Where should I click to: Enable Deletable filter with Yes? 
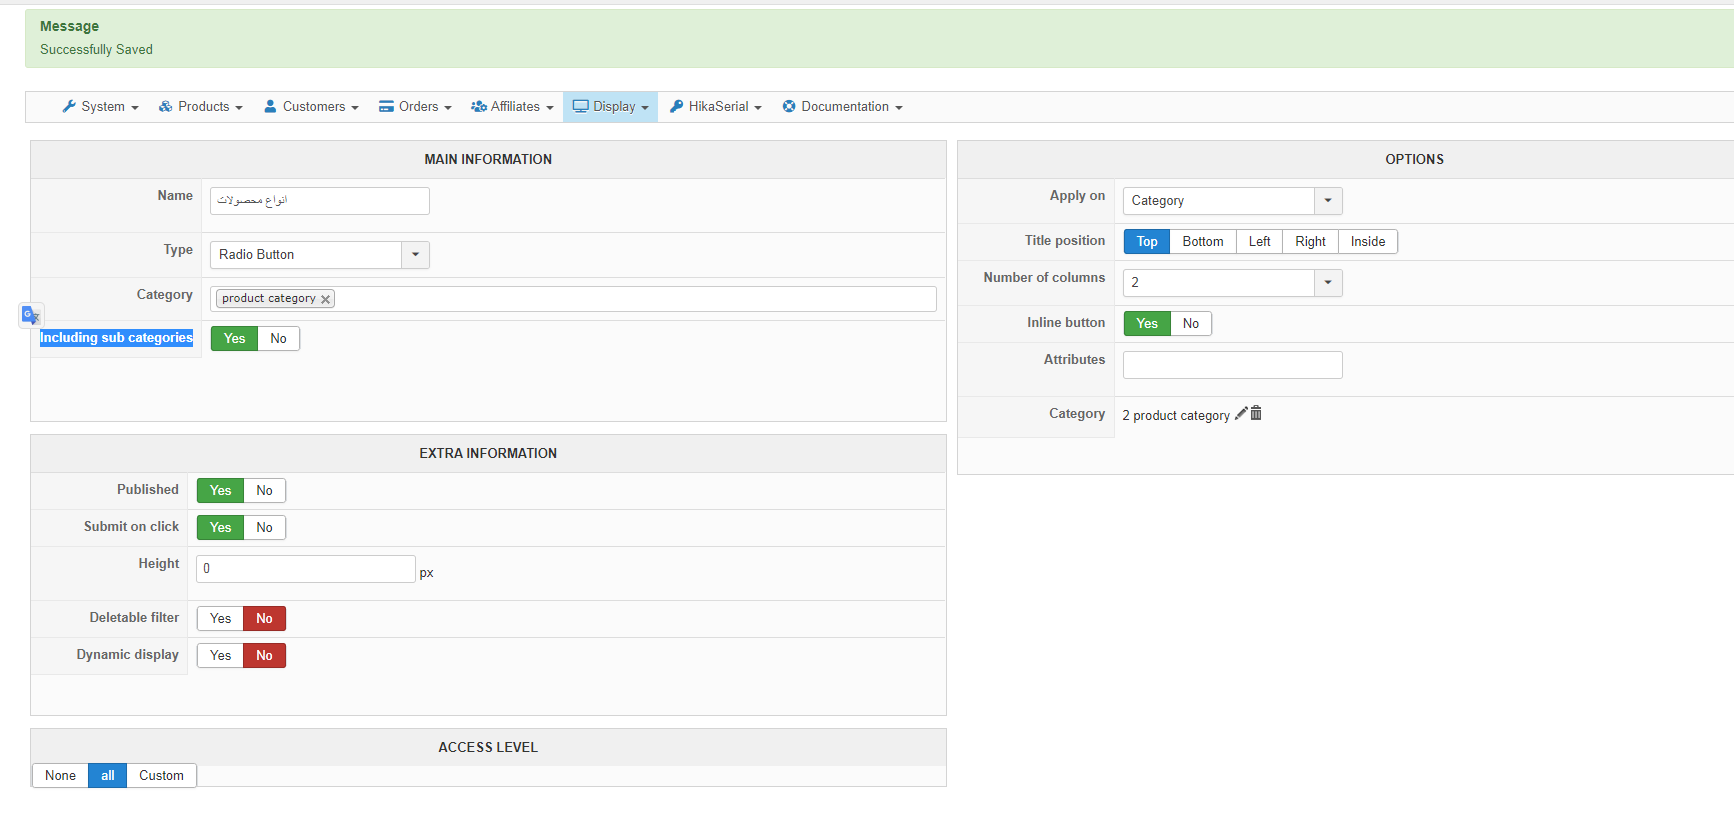tap(220, 618)
